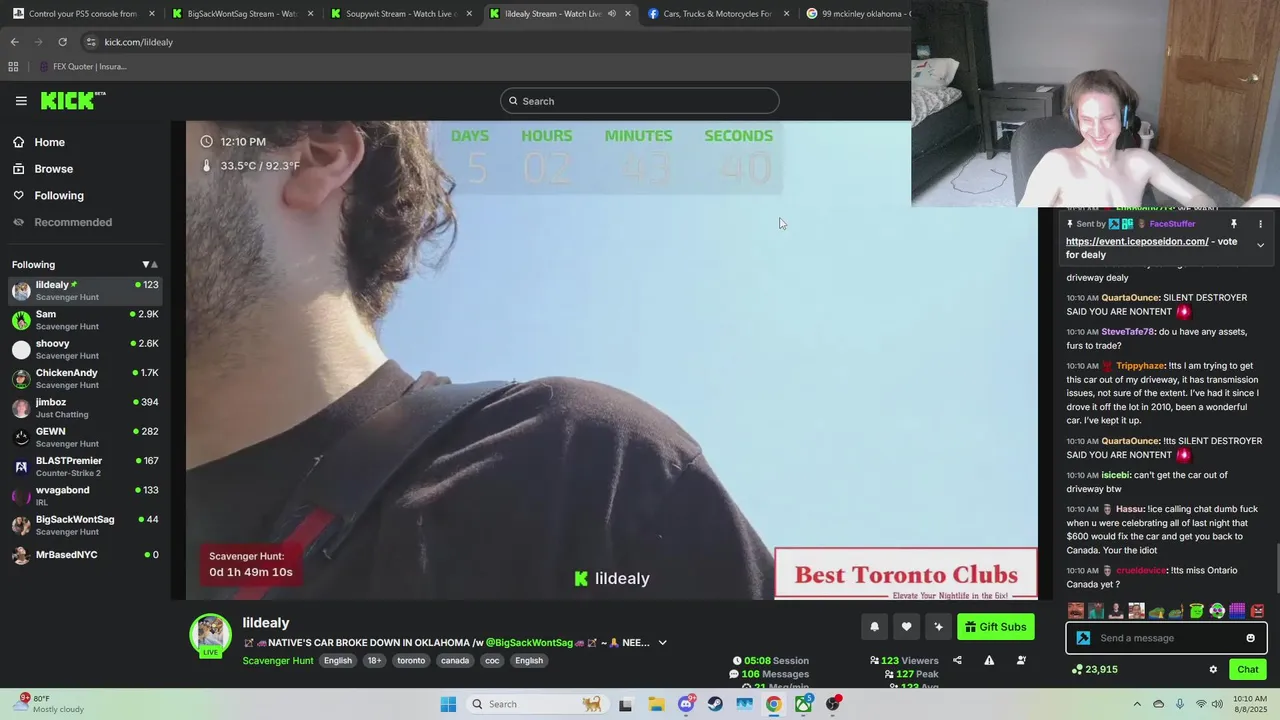1280x720 pixels.
Task: Click the lildealy streamer avatar
Action: [211, 634]
